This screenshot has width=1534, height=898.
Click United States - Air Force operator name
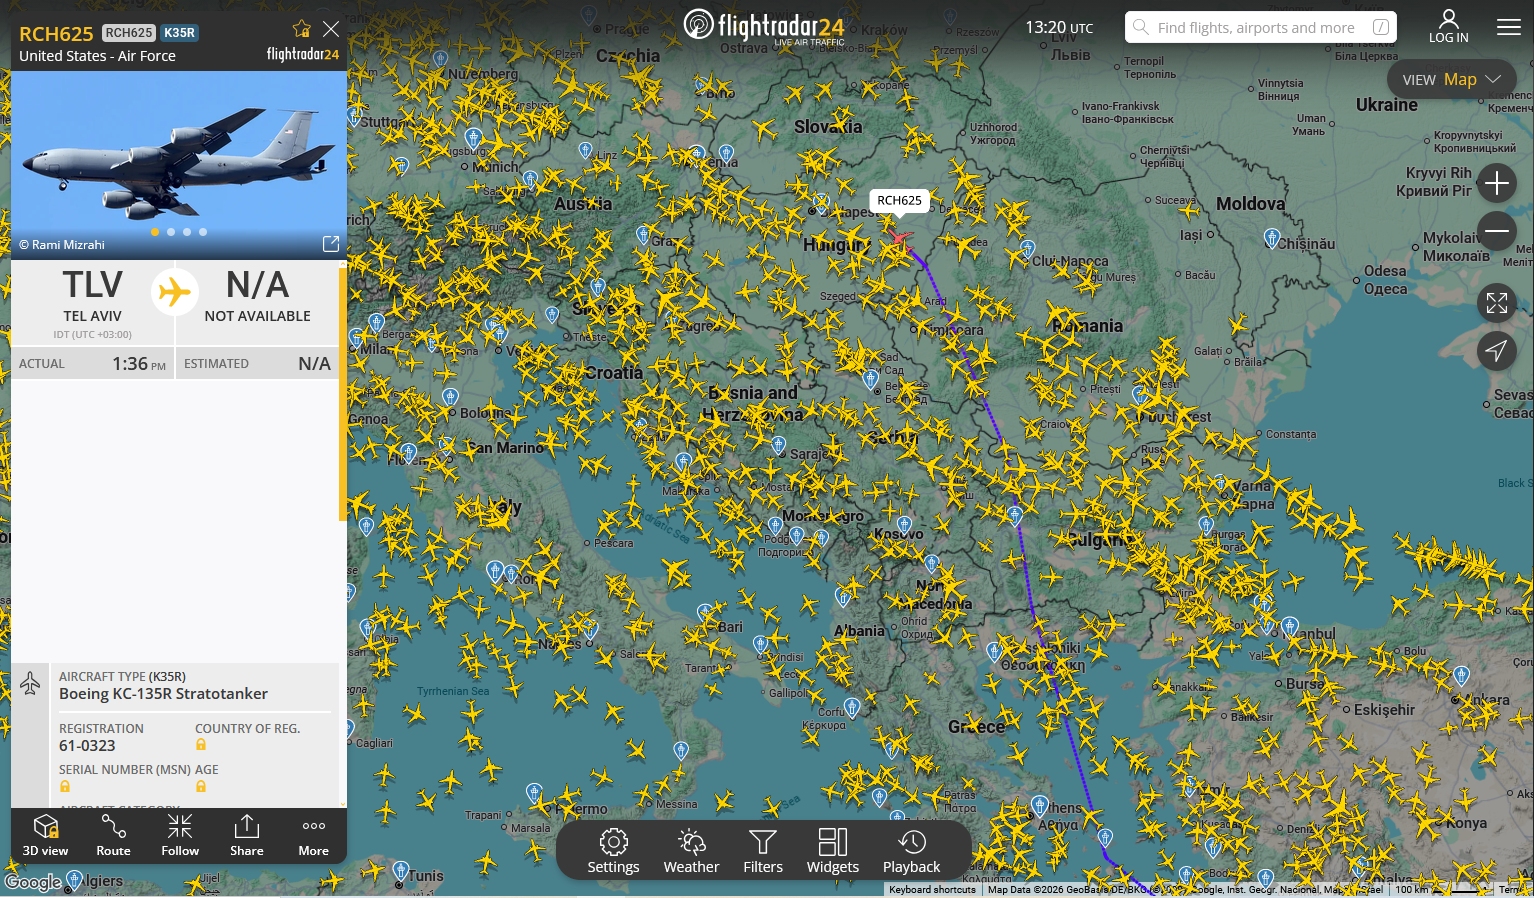click(97, 56)
